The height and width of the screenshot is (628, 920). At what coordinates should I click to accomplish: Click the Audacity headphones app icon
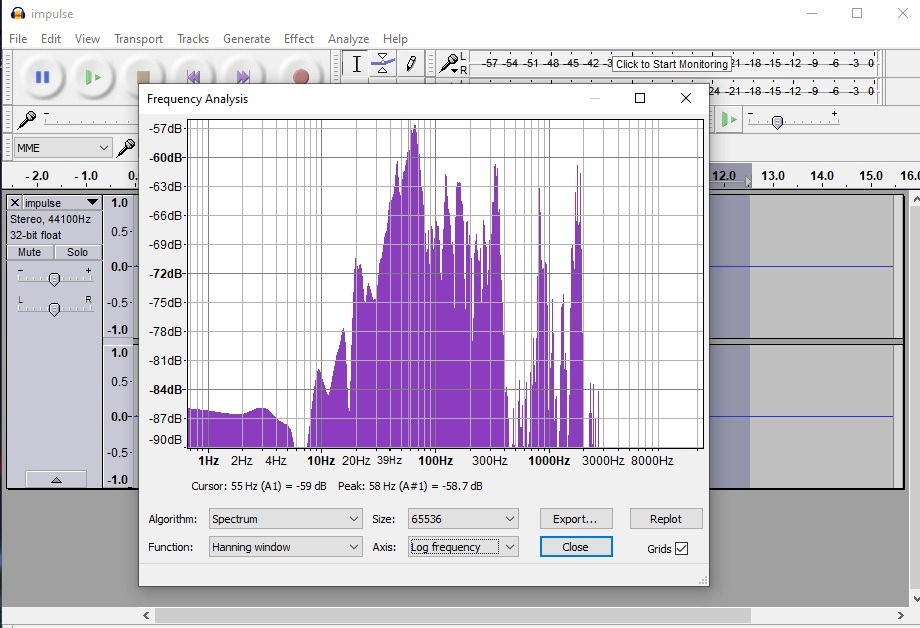pos(18,13)
